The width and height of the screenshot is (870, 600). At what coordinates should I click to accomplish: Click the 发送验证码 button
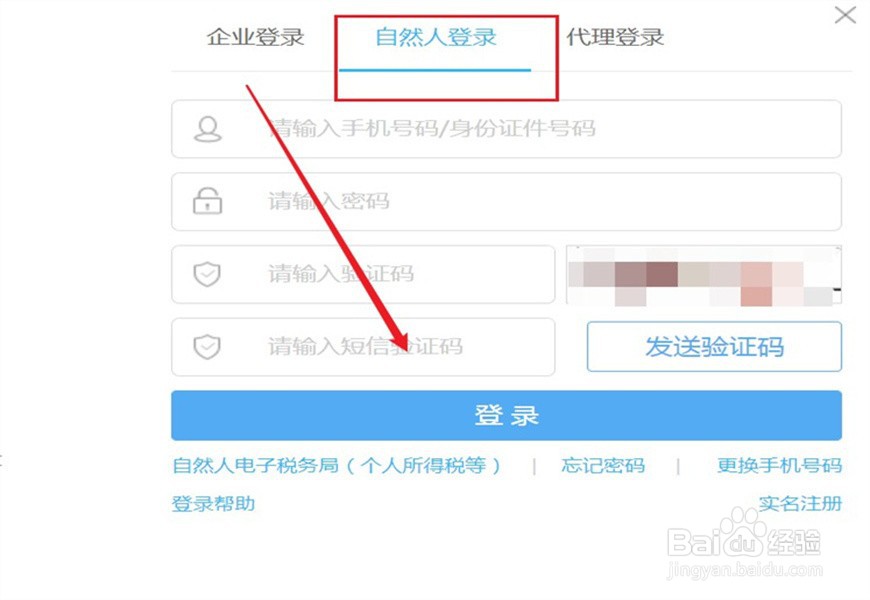coord(714,347)
